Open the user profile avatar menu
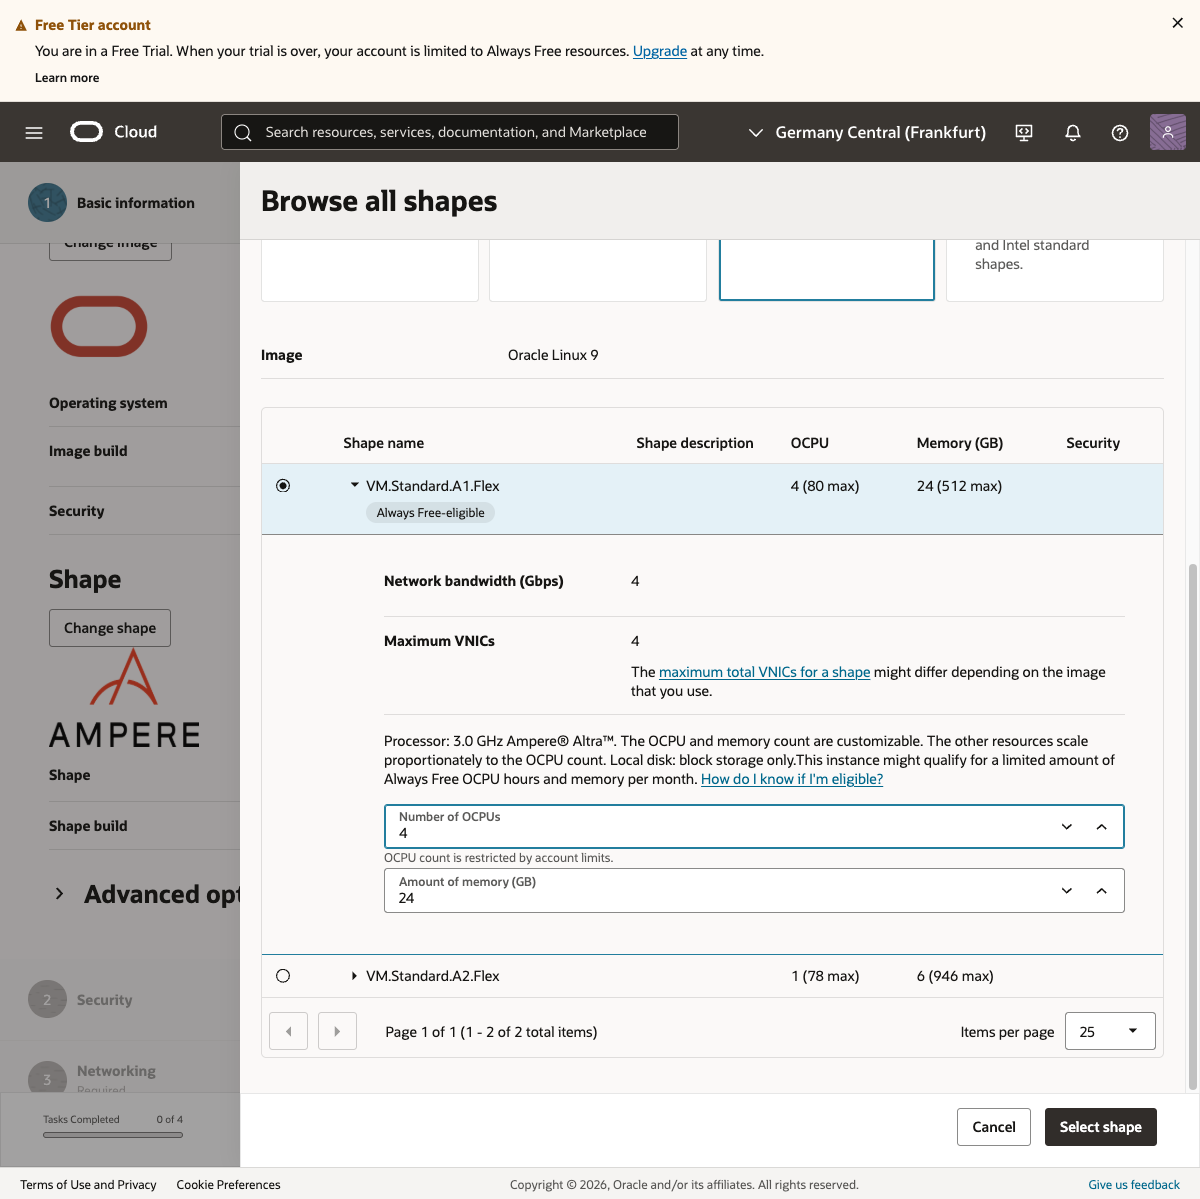1200x1199 pixels. 1167,132
